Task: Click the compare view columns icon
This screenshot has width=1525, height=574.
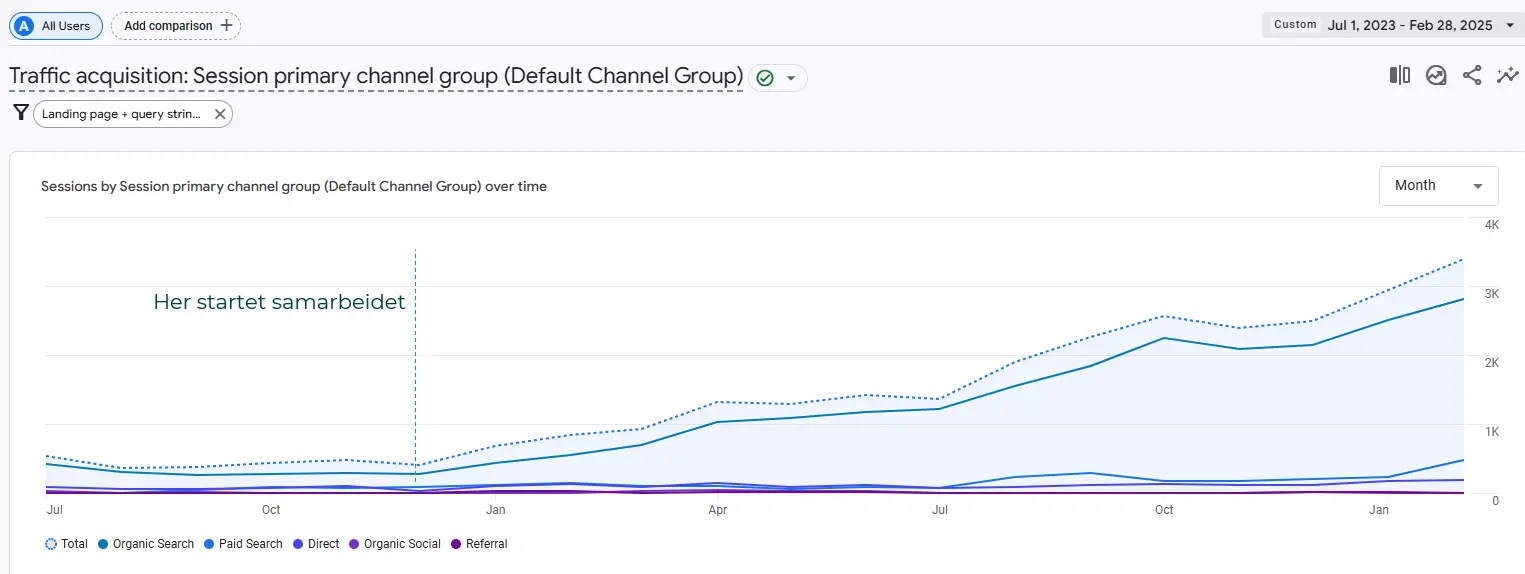Action: (x=1399, y=76)
